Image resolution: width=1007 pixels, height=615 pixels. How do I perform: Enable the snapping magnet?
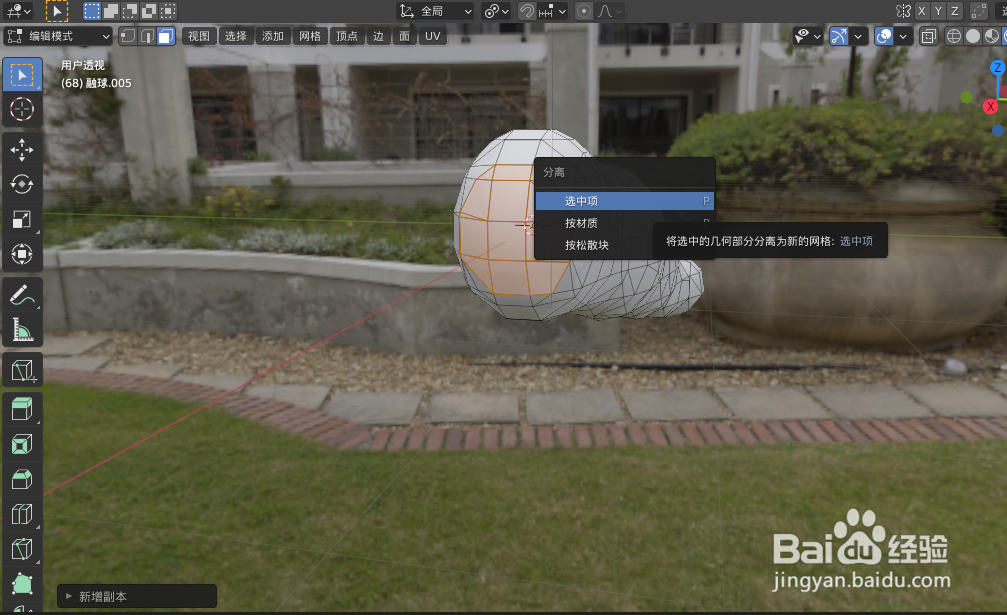527,11
